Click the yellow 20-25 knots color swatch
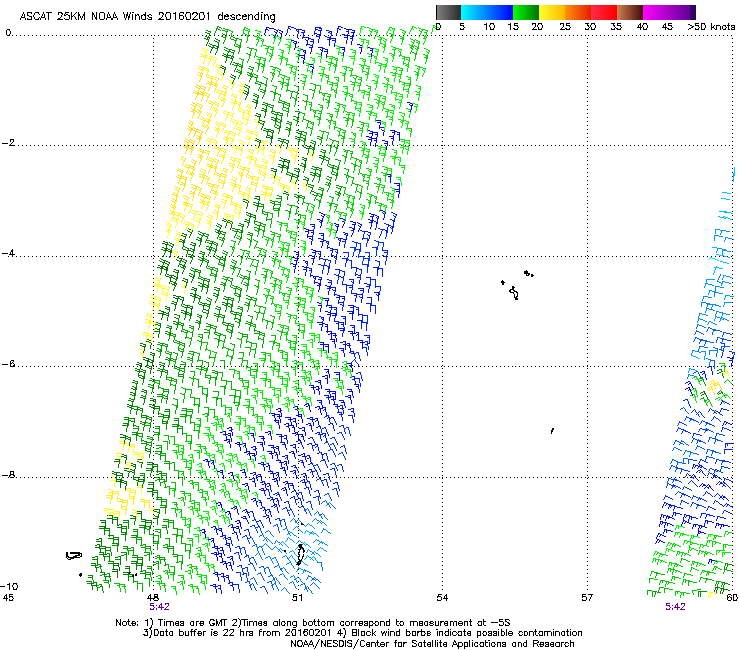Viewport: 740px width, 650px height. click(x=551, y=12)
